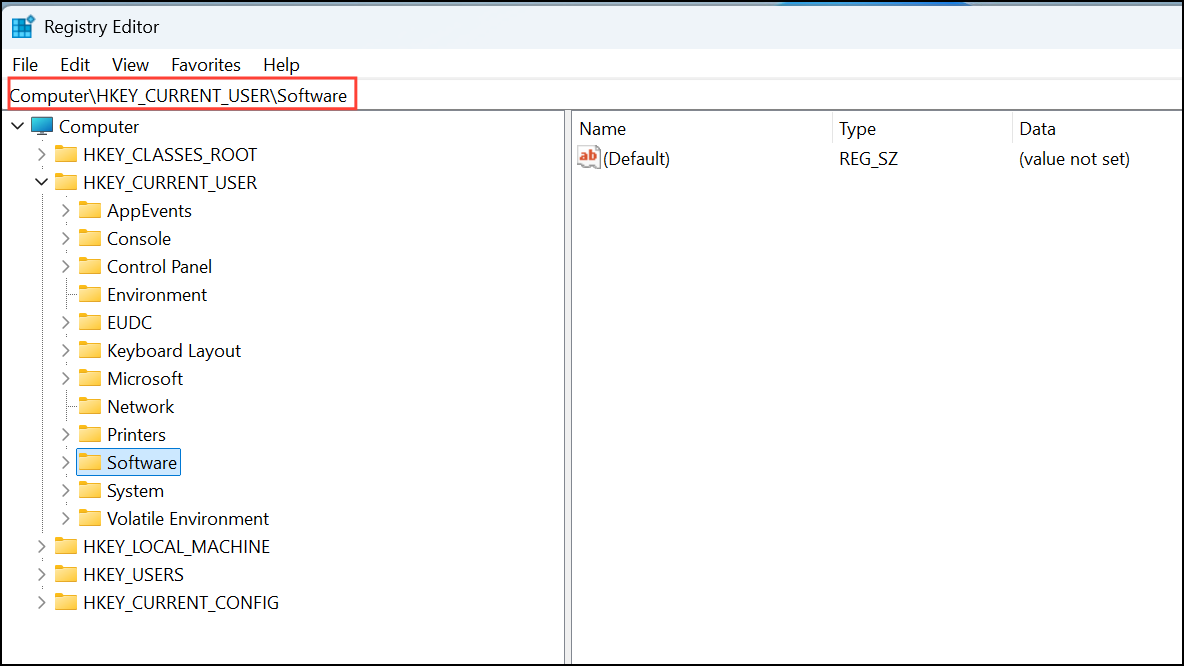Select the Computer tree label
The image size is (1184, 666).
[x=99, y=127]
